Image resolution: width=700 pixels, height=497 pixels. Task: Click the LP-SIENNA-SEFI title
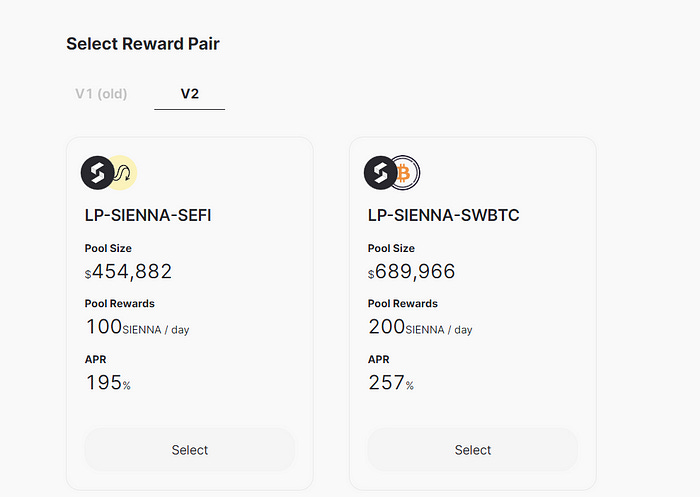[x=148, y=215]
